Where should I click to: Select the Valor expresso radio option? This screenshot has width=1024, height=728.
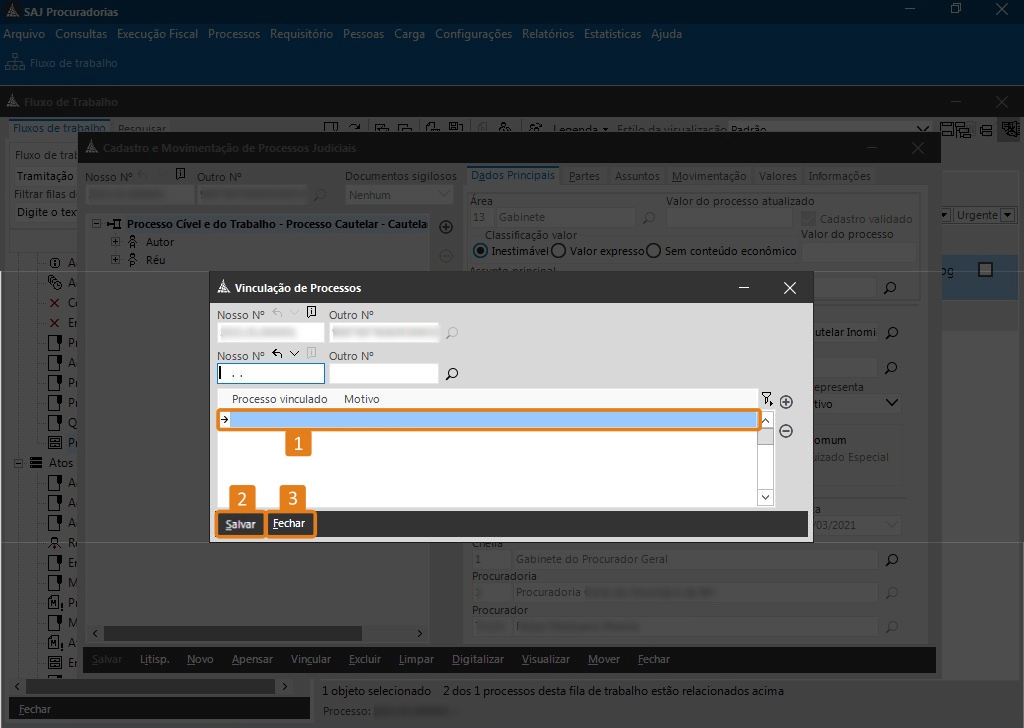coord(558,251)
